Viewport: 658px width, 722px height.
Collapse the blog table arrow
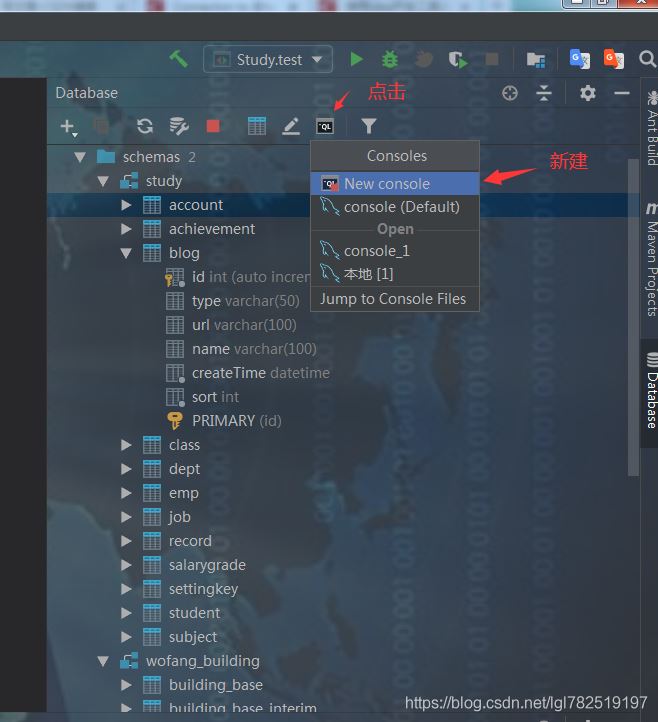point(126,253)
